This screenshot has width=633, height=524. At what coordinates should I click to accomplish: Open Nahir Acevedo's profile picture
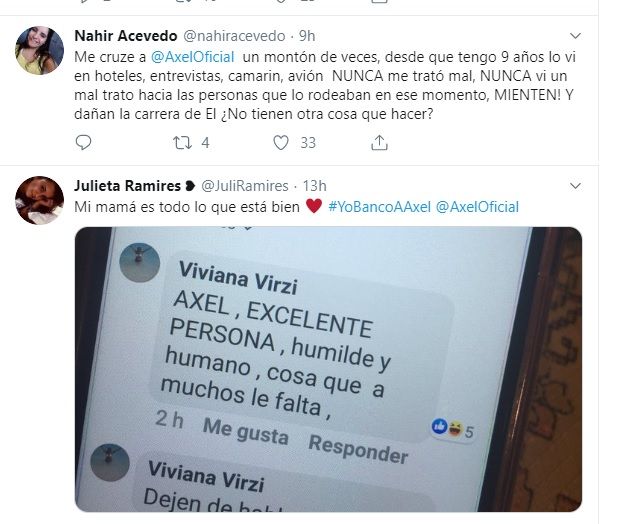[40, 50]
